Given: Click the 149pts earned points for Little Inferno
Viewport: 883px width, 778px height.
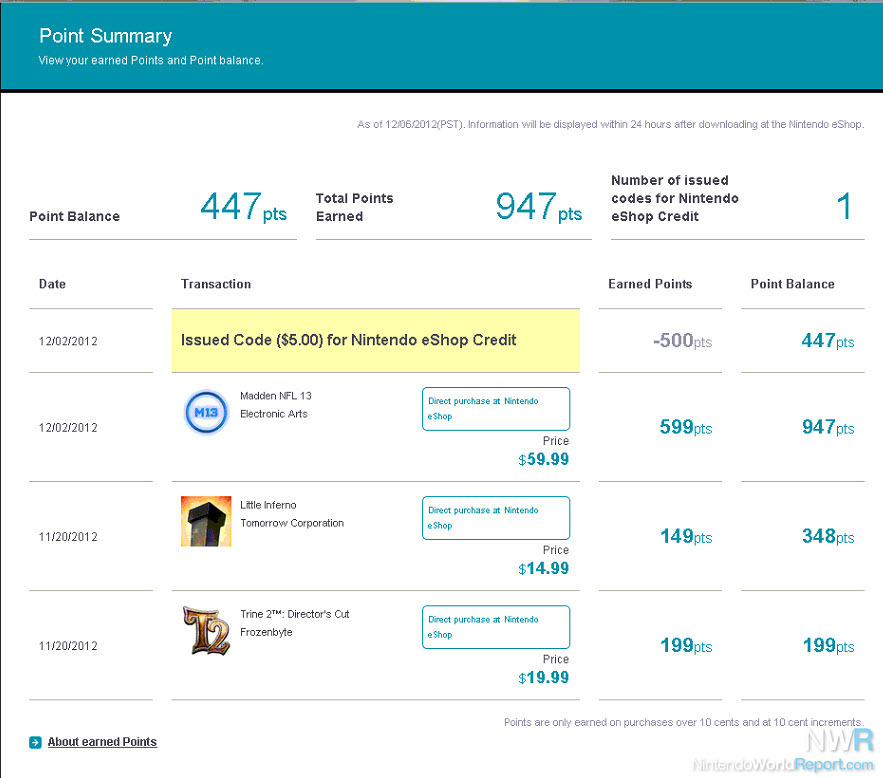Looking at the screenshot, I should 686,536.
